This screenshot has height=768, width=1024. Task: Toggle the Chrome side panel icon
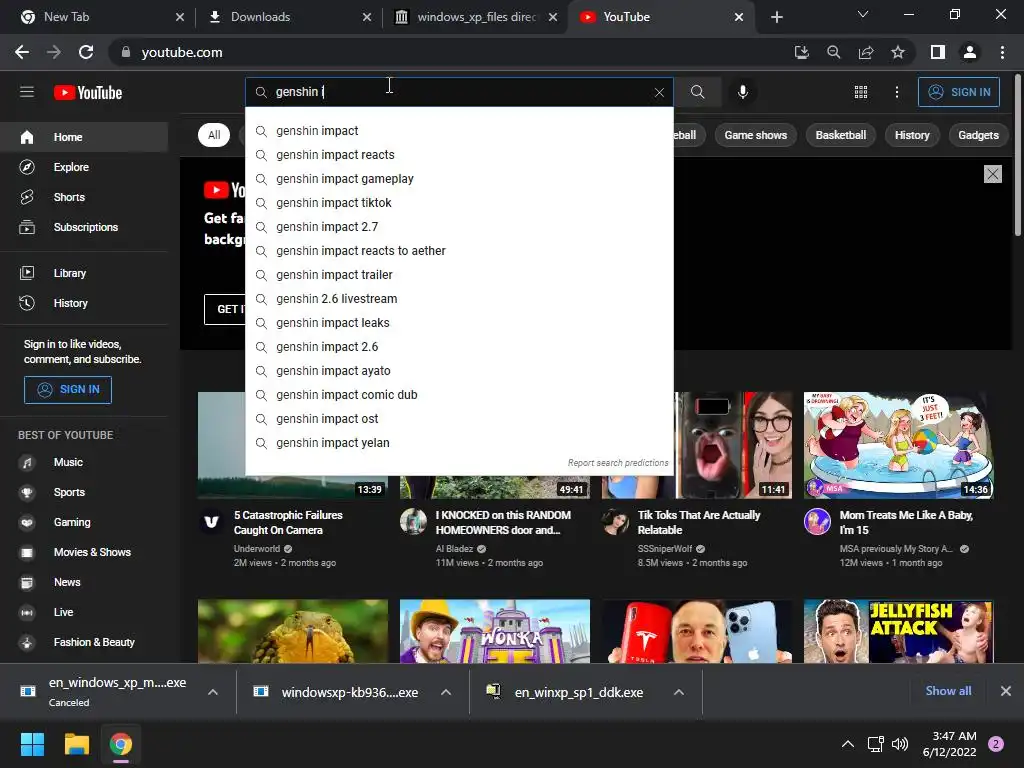coord(938,52)
